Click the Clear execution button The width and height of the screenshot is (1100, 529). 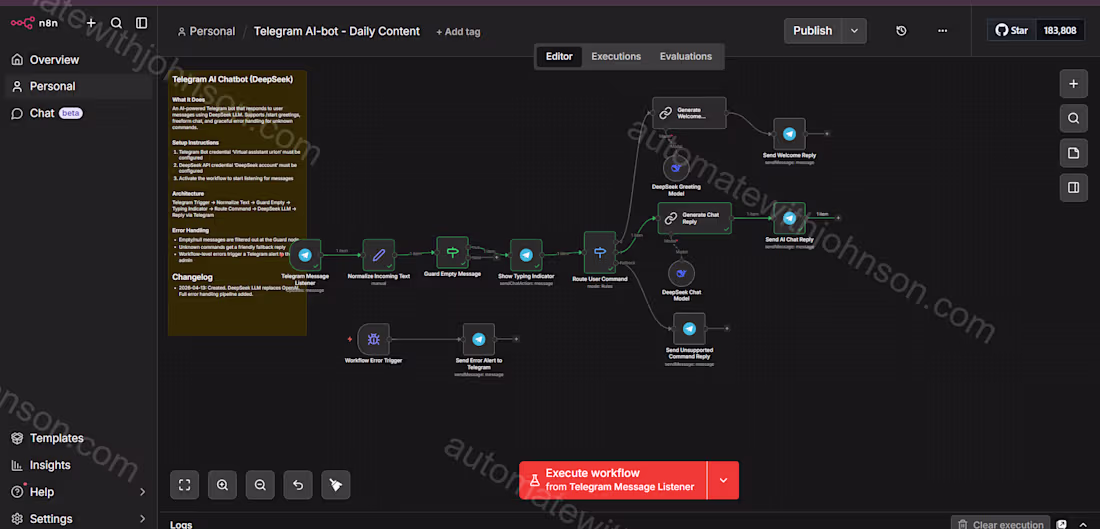[x=1000, y=524]
